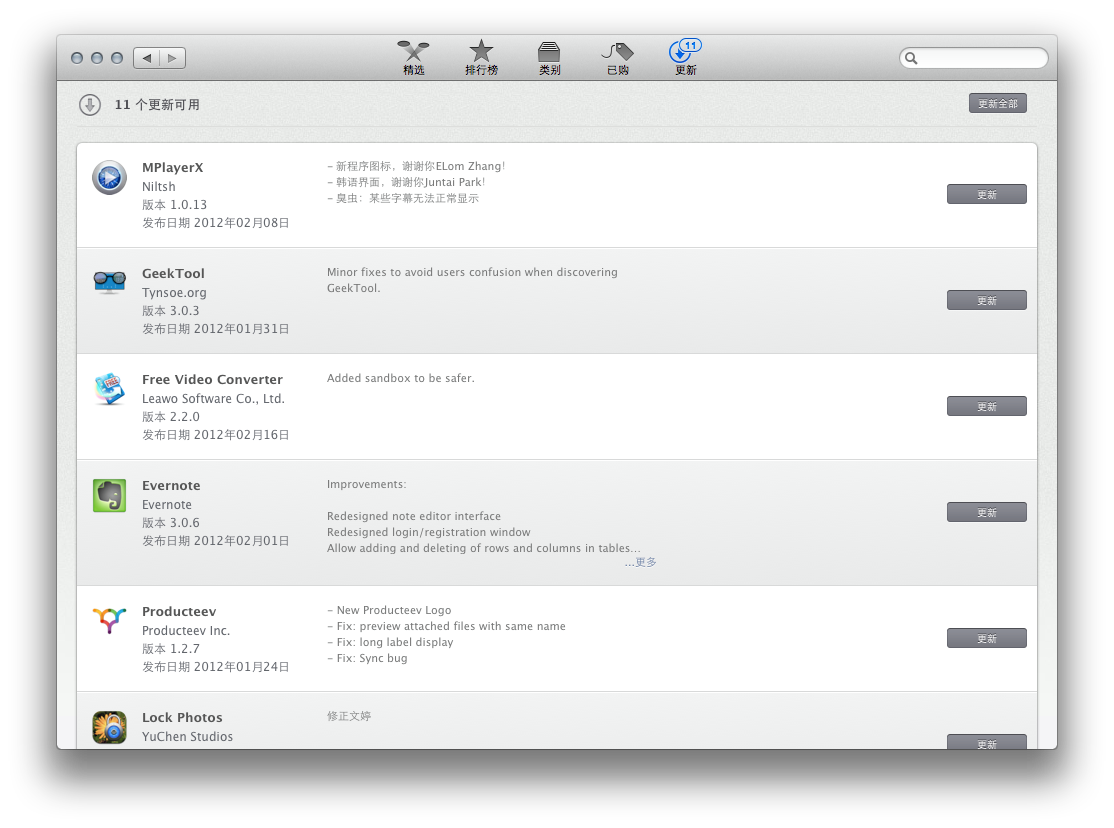Update Free Video Converter
The height and width of the screenshot is (828, 1114).
986,406
